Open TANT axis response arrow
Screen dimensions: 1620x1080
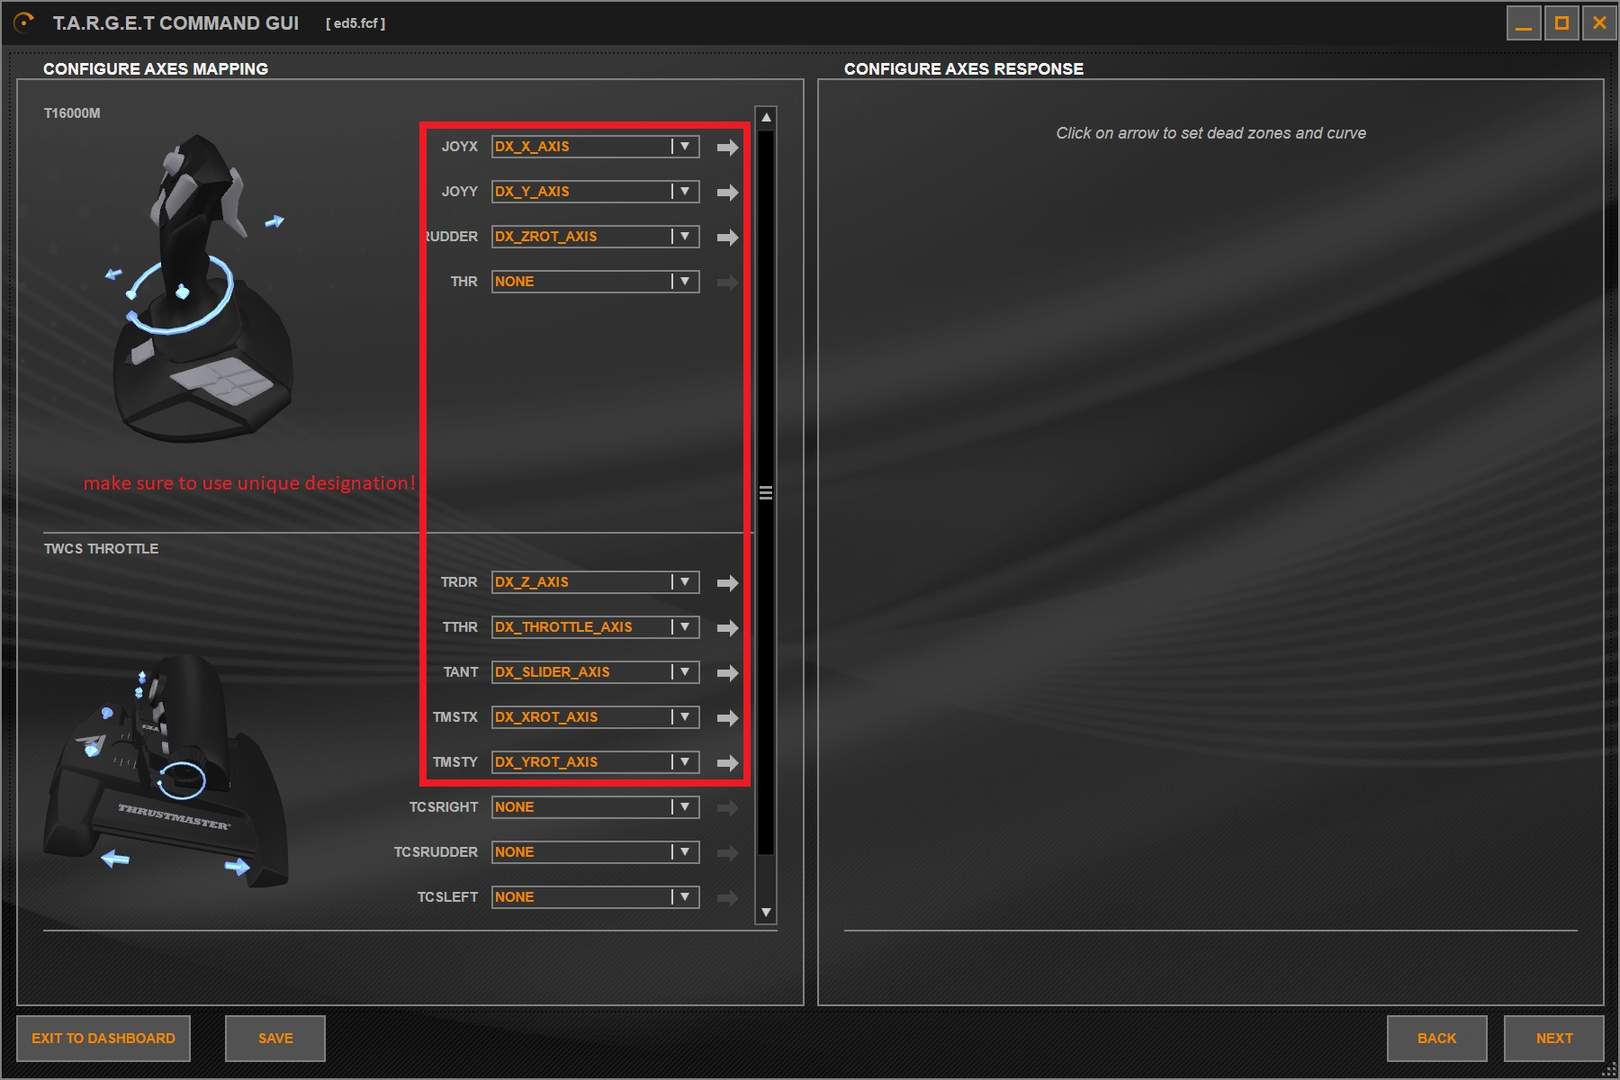coord(727,672)
